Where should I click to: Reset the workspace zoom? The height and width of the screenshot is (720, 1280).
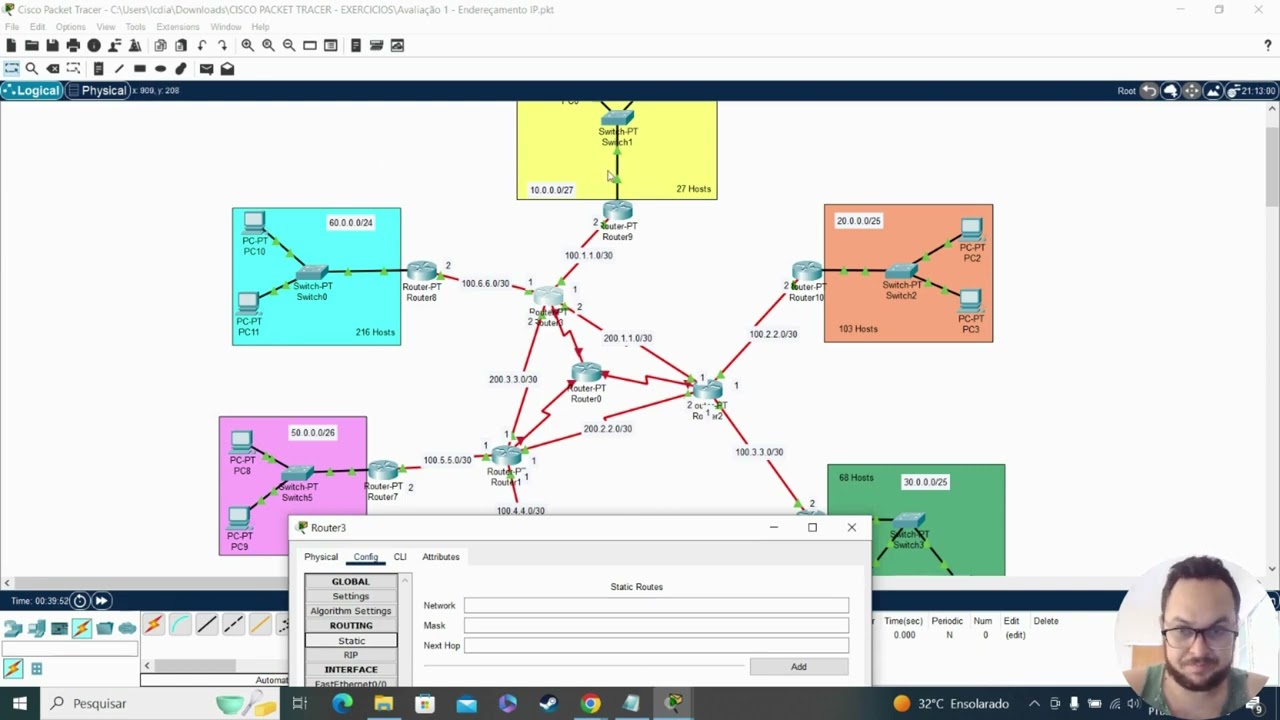268,45
